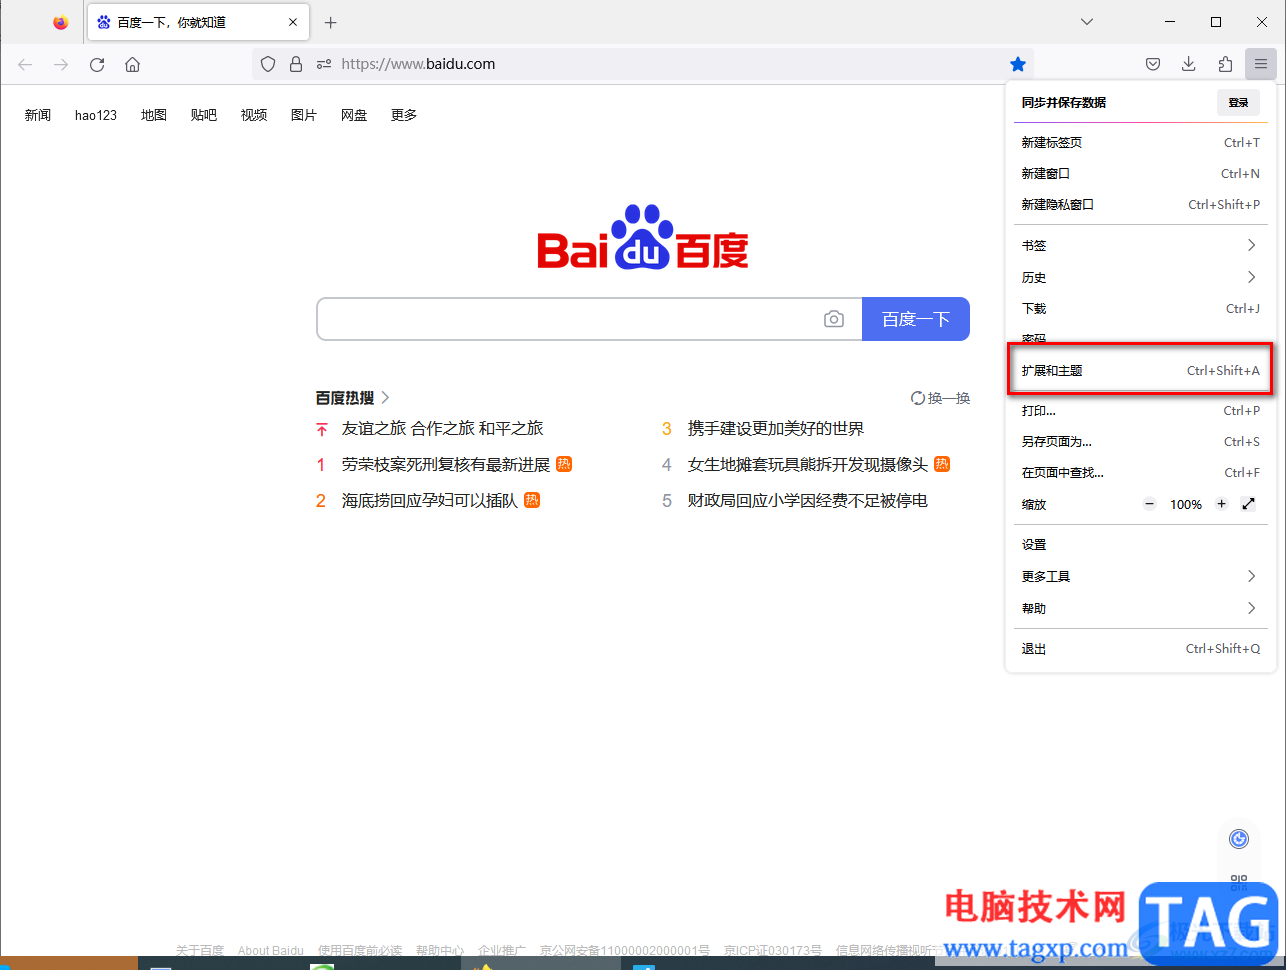Image resolution: width=1286 pixels, height=970 pixels.
Task: Click the Firefox view icon in the tab bar
Action: 61,22
